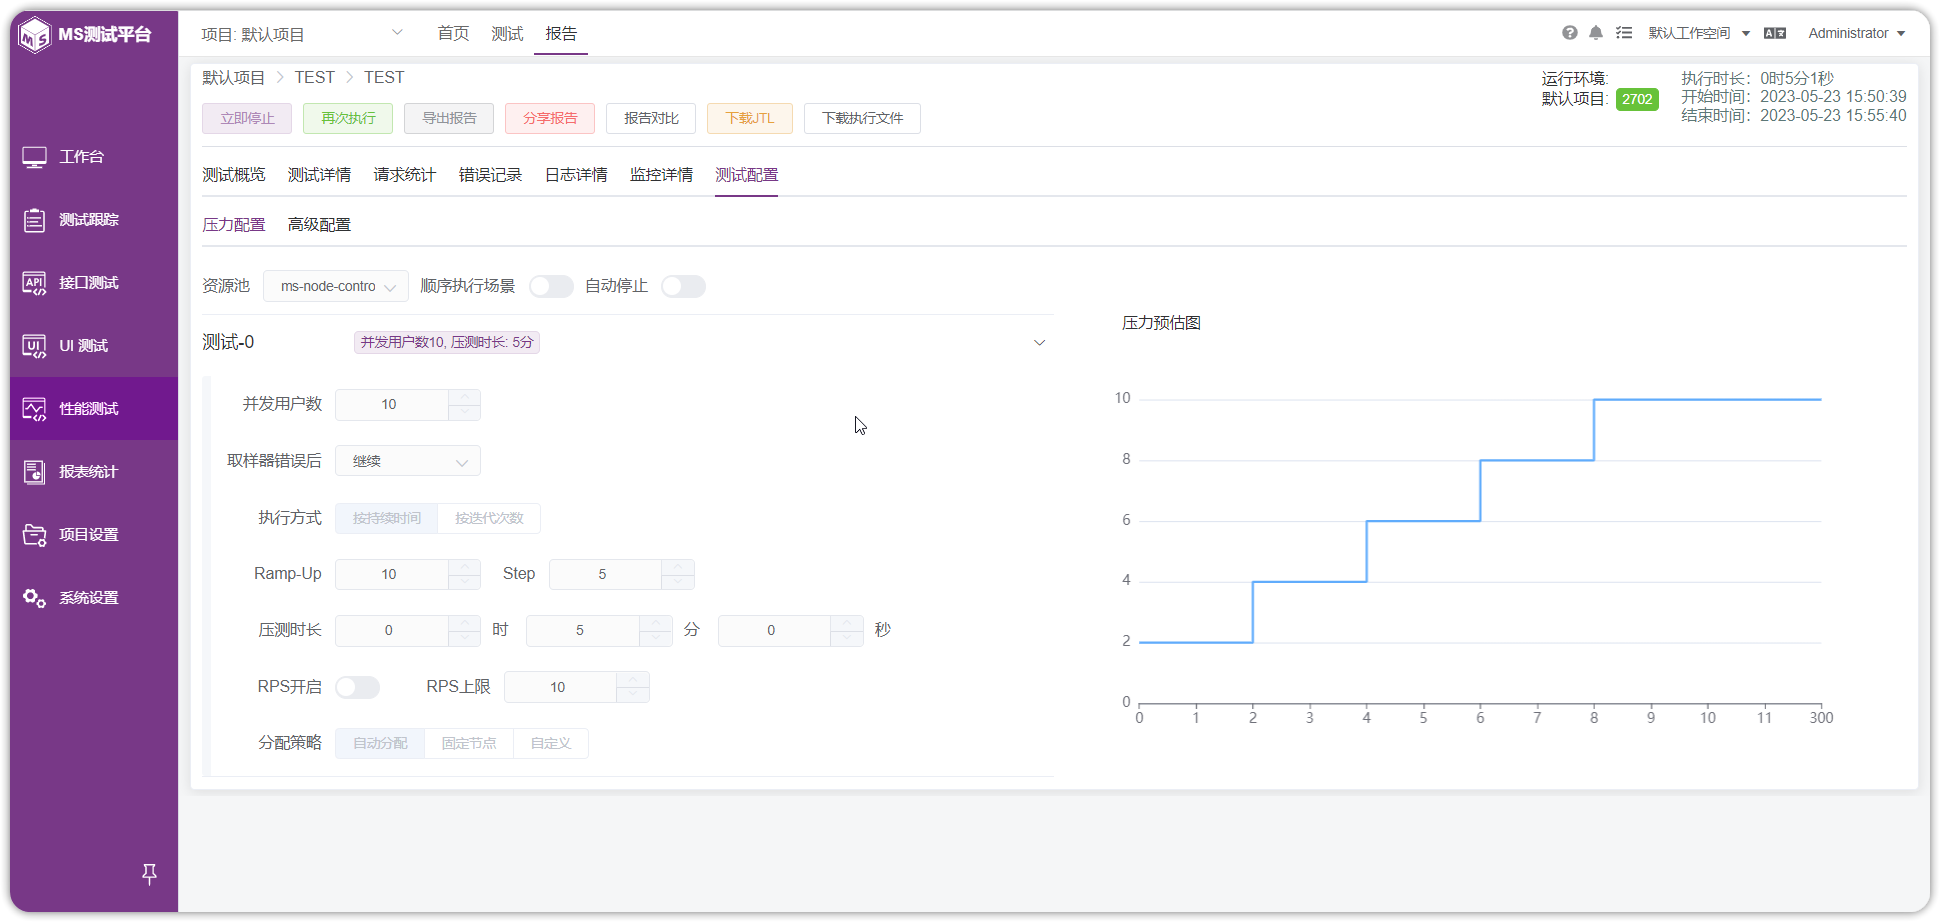Open the 默认工作空间 workspace dropdown
The width and height of the screenshot is (1940, 922).
click(x=1699, y=33)
